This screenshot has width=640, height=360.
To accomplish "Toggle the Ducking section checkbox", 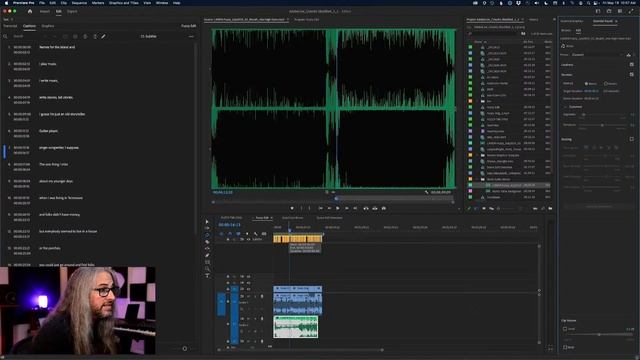I will click(x=631, y=139).
